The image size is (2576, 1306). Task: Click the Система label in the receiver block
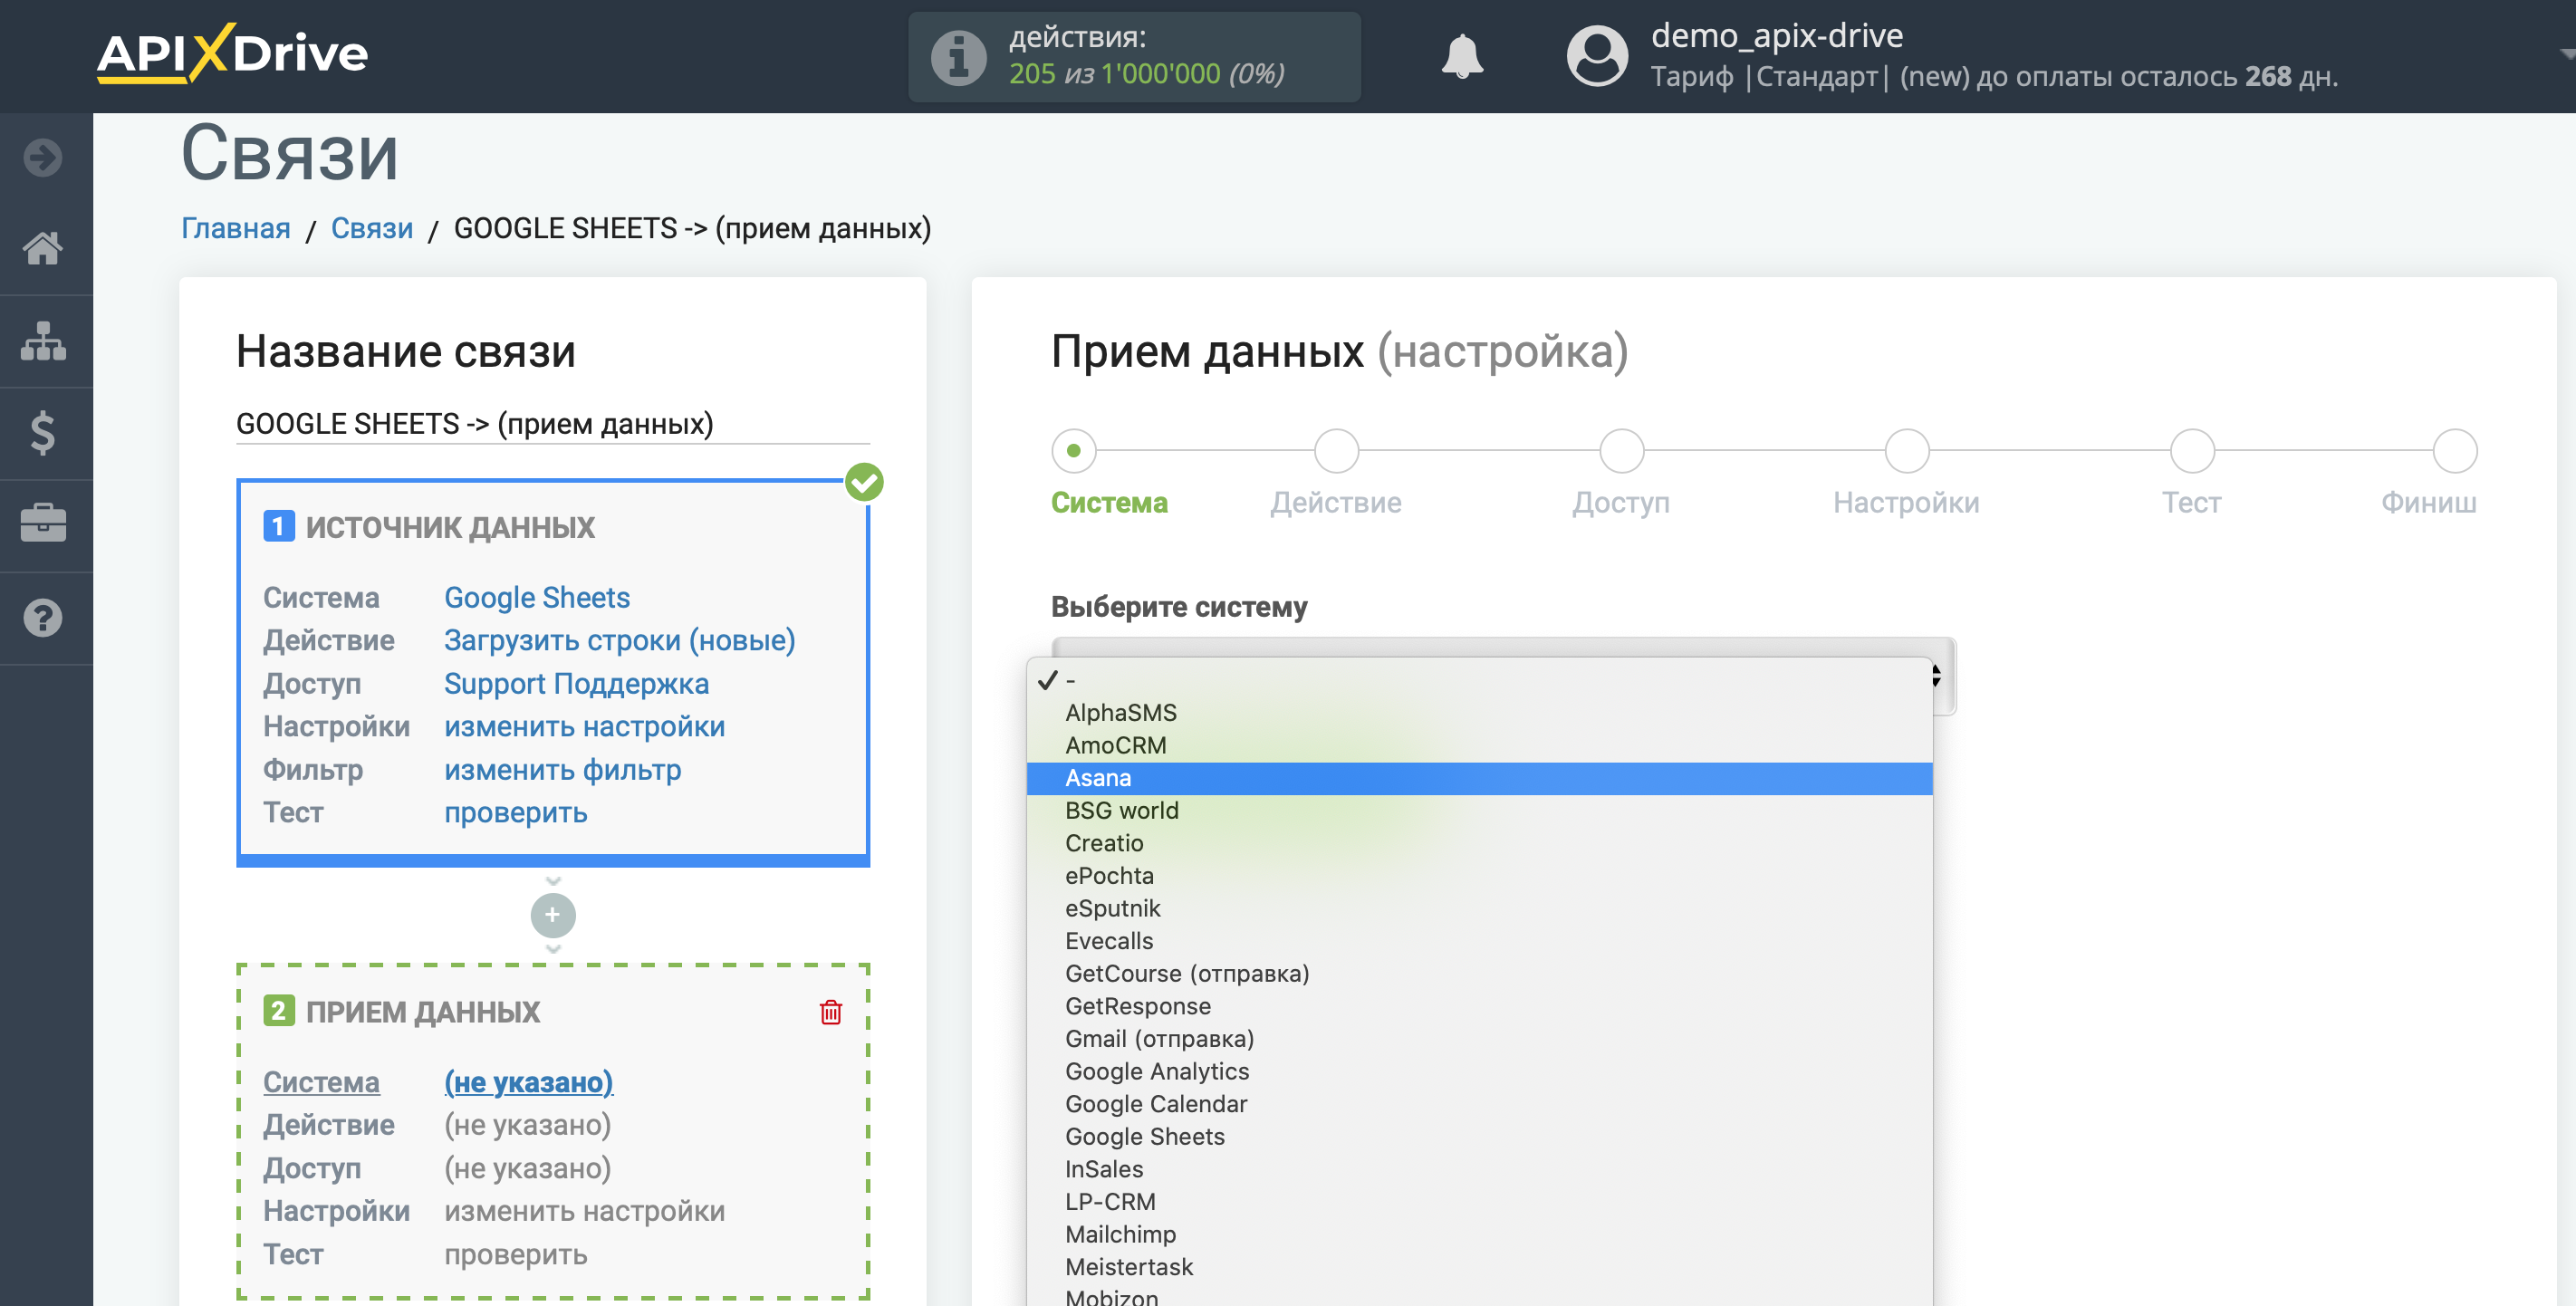coord(321,1082)
